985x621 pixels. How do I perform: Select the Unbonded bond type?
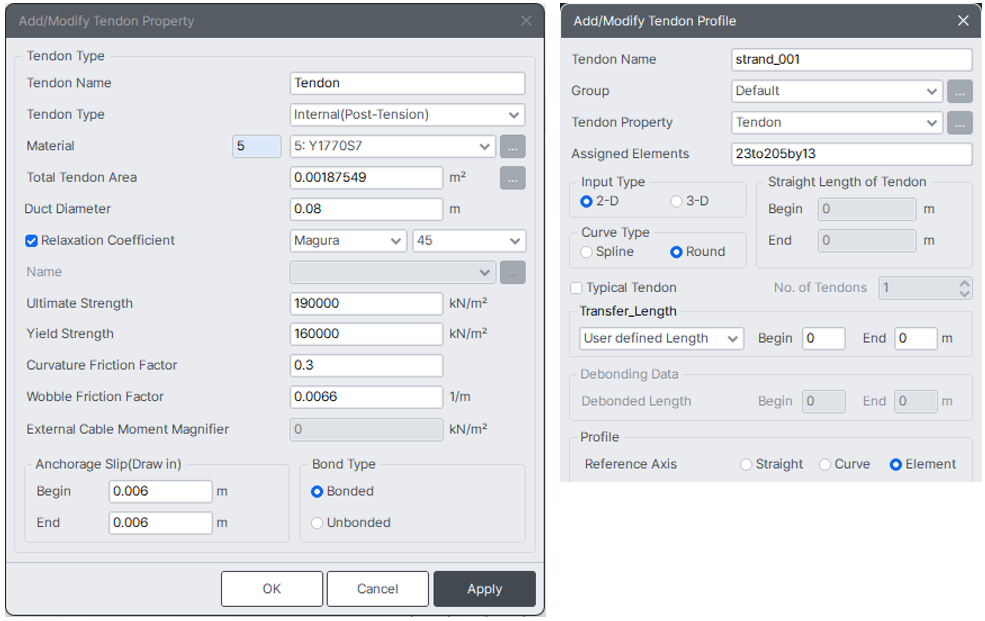click(x=317, y=522)
